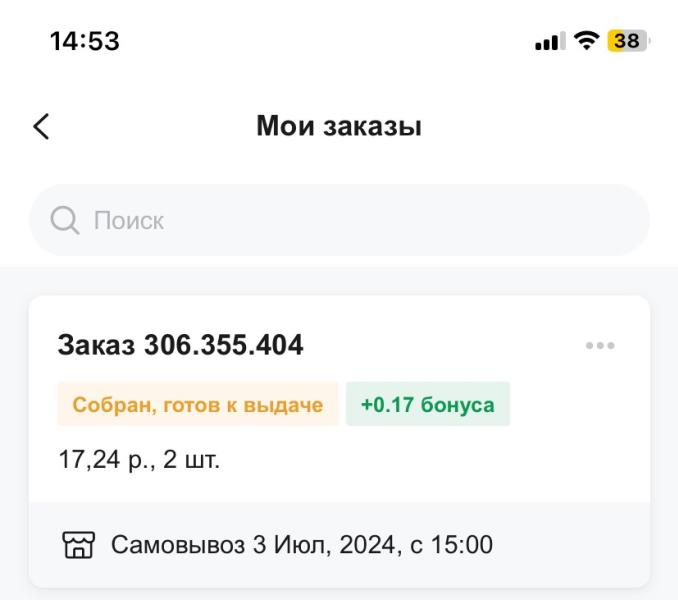Tap the +0.17 бонуса green badge
The image size is (678, 600).
(428, 404)
